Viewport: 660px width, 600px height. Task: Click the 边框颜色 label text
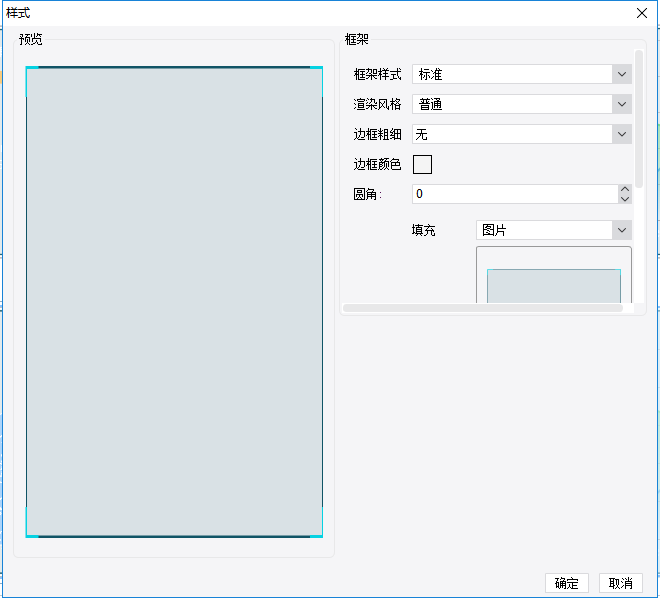tap(377, 164)
